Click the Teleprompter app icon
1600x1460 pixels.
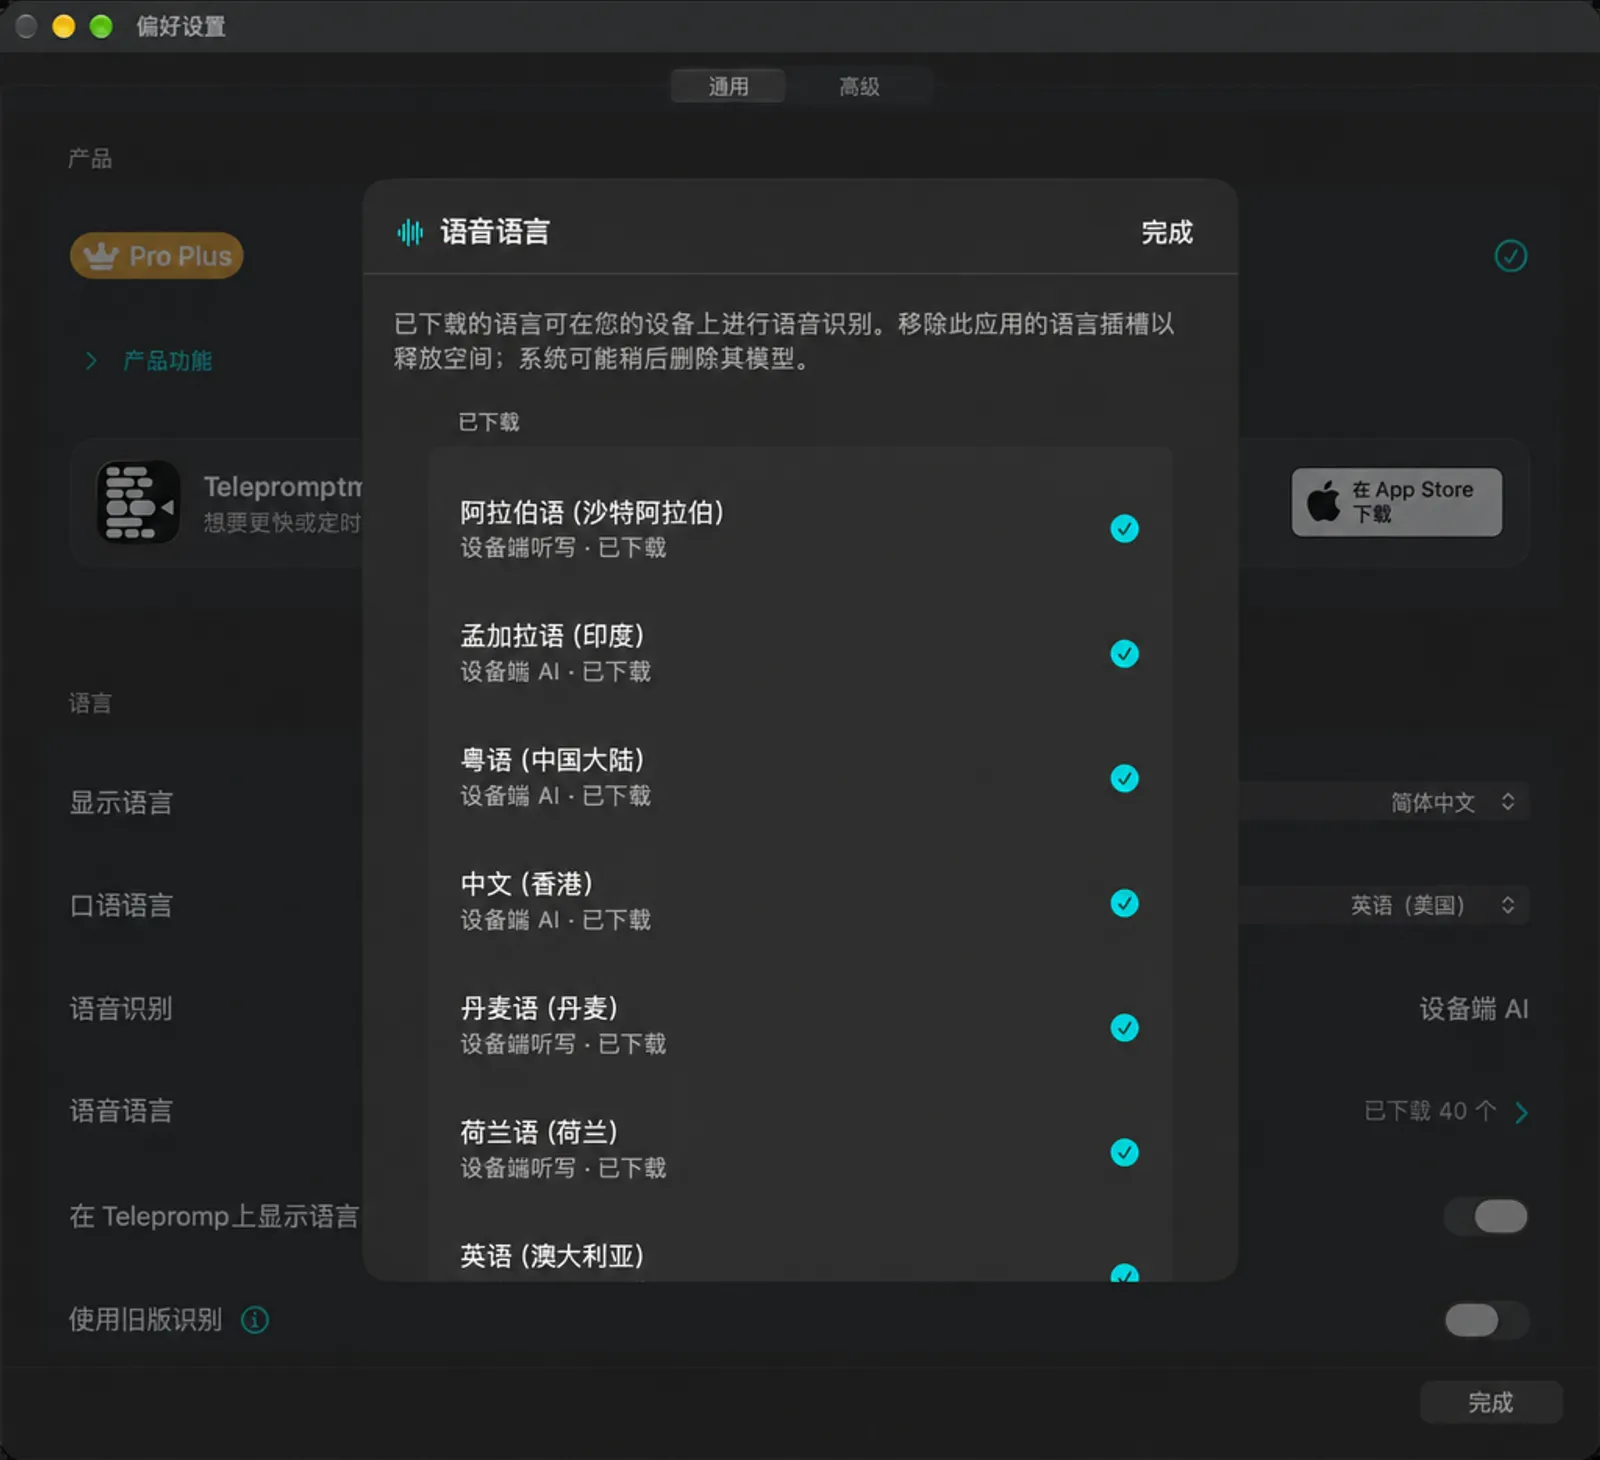point(139,502)
